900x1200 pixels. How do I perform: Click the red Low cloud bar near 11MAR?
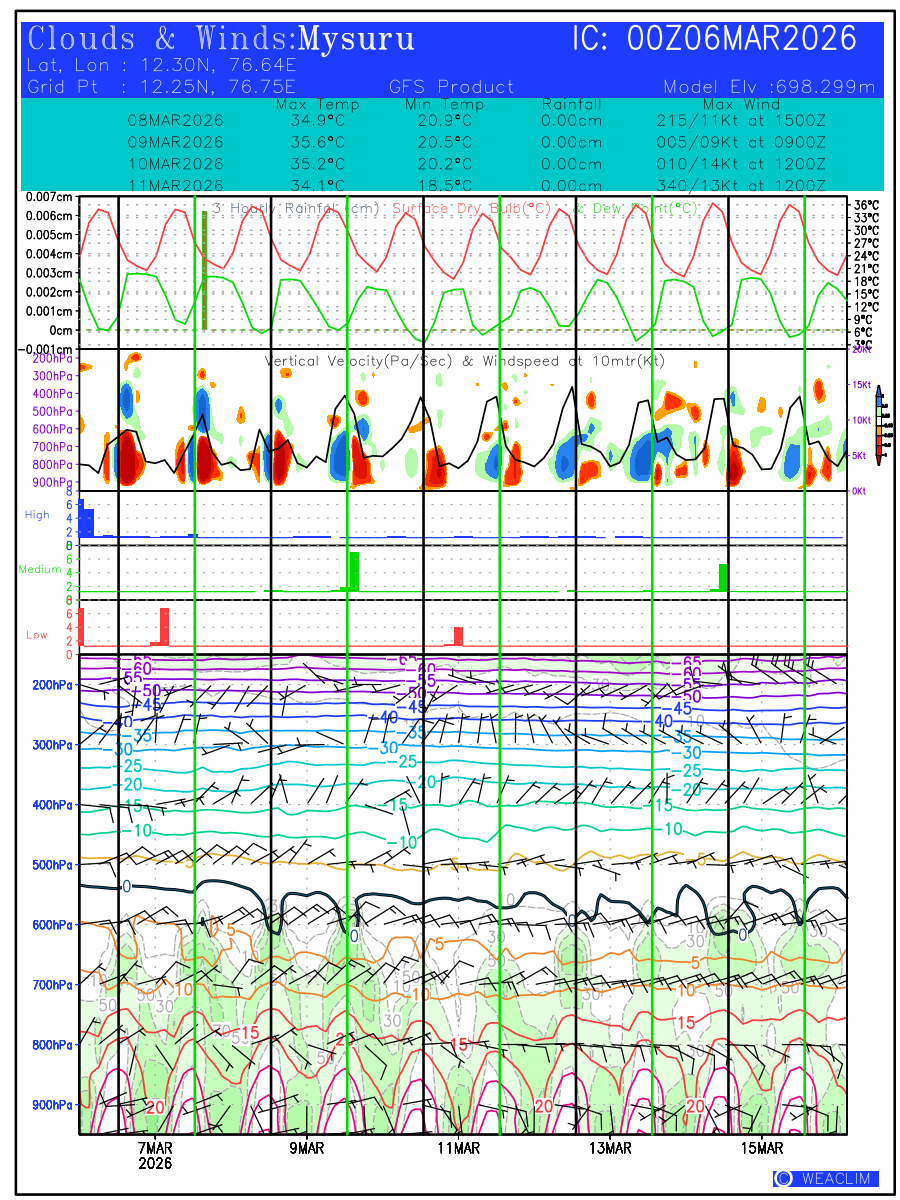coord(458,636)
